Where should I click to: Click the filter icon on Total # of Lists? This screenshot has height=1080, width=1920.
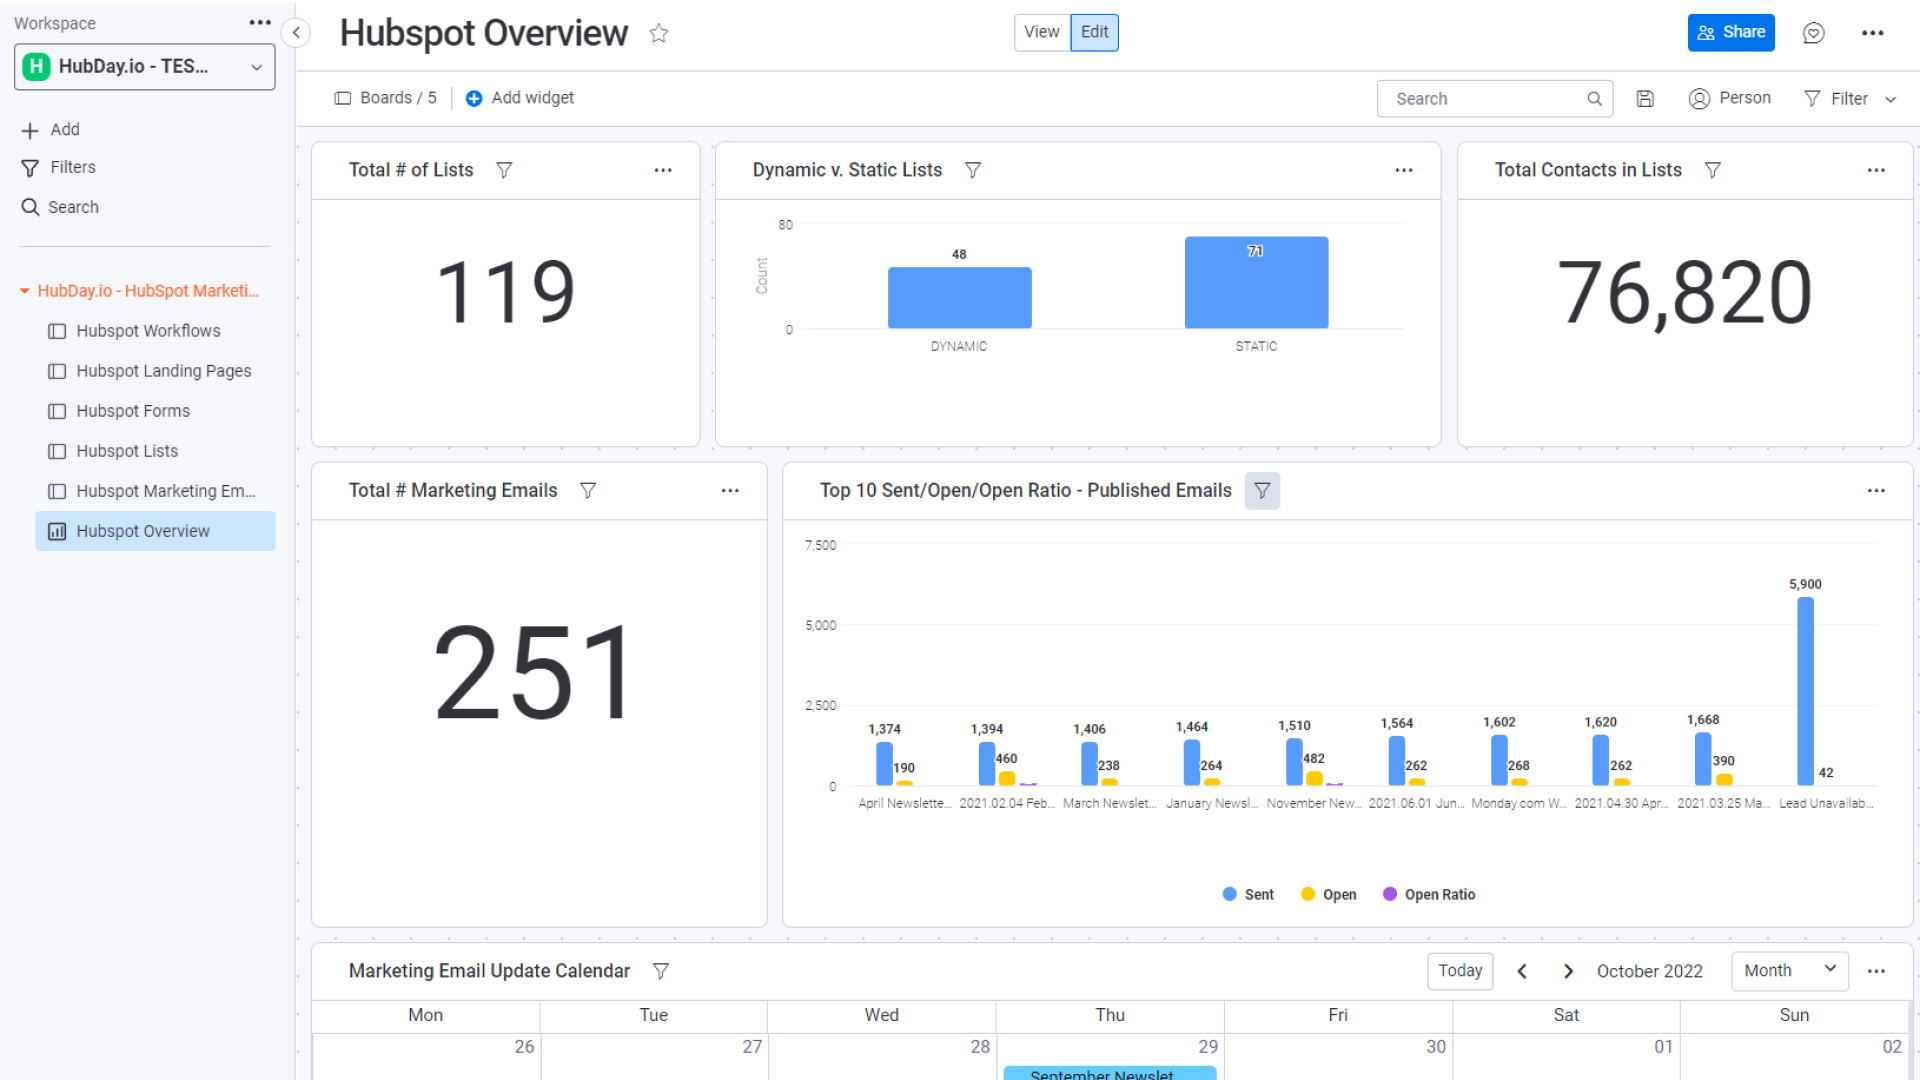tap(504, 170)
